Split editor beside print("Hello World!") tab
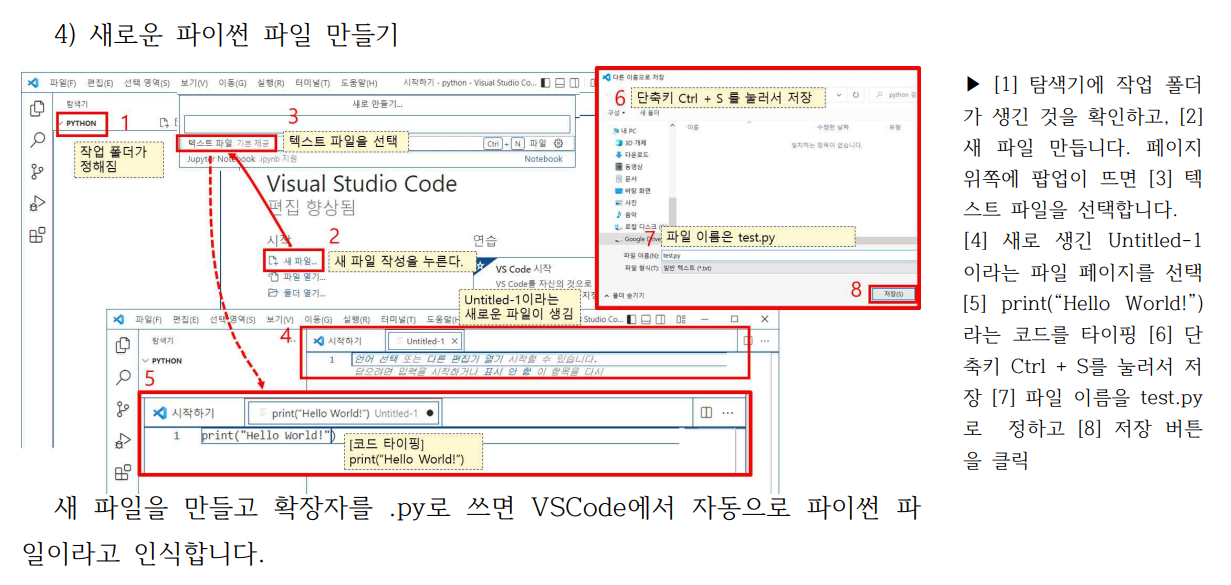Viewport: 1231px width, 585px height. click(x=706, y=412)
